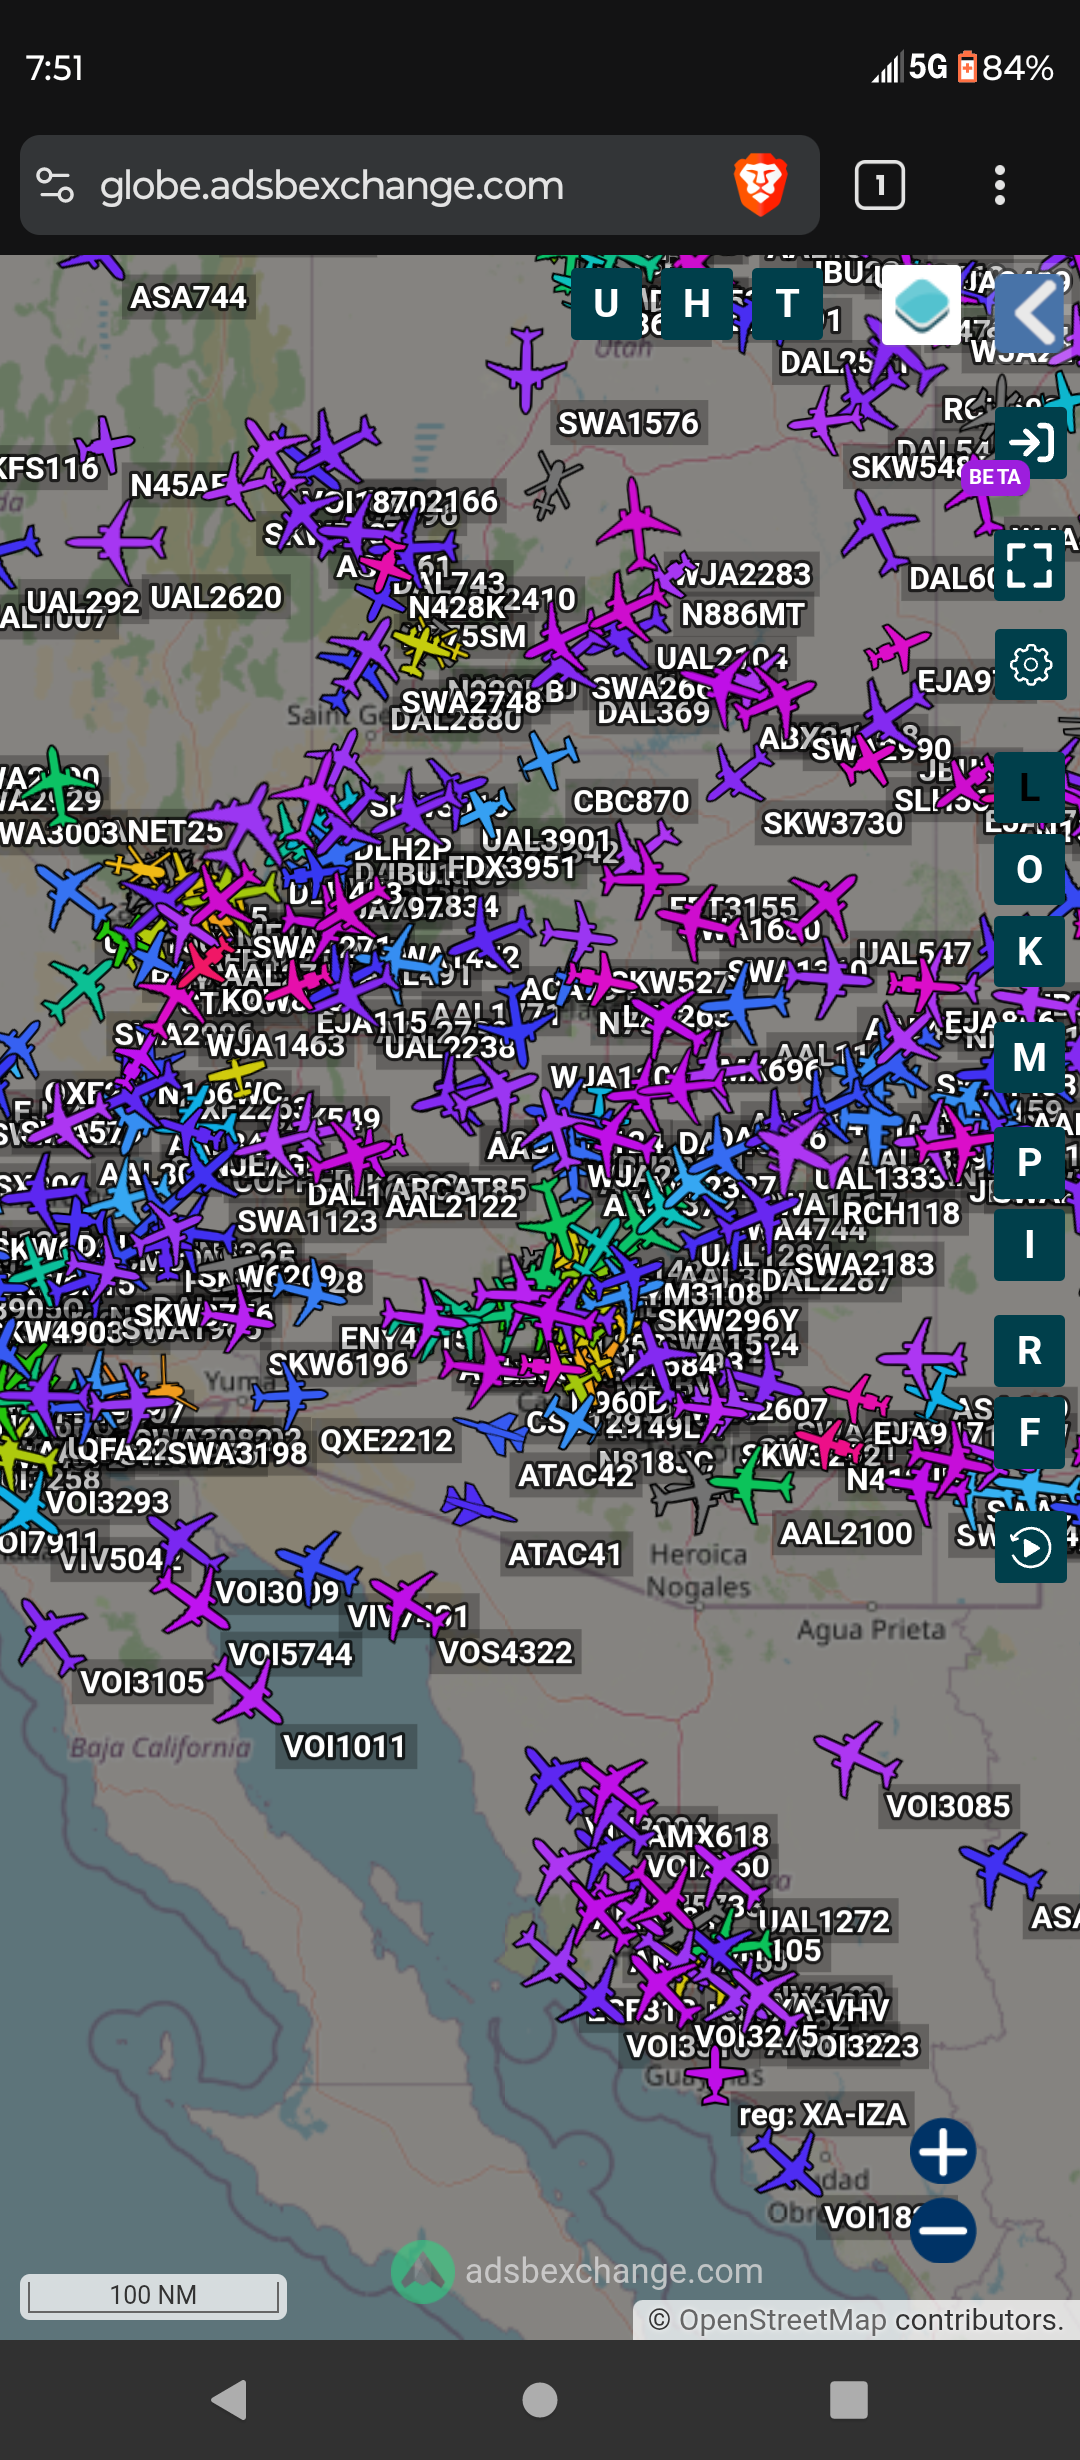Viewport: 1080px width, 2460px height.
Task: Select flight label VOS4322
Action: (505, 1652)
